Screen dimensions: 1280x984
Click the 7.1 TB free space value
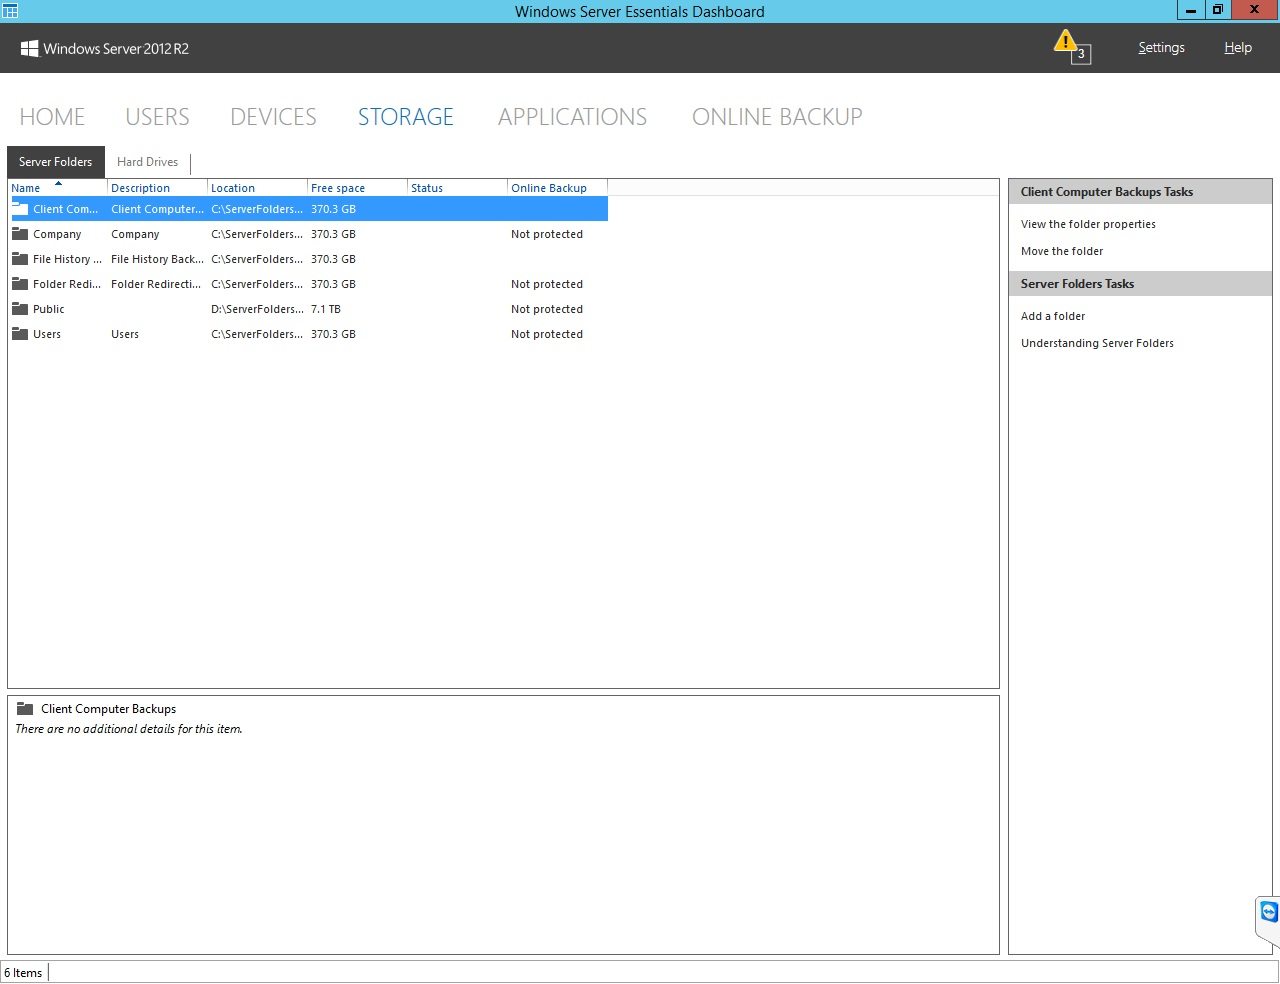(326, 309)
